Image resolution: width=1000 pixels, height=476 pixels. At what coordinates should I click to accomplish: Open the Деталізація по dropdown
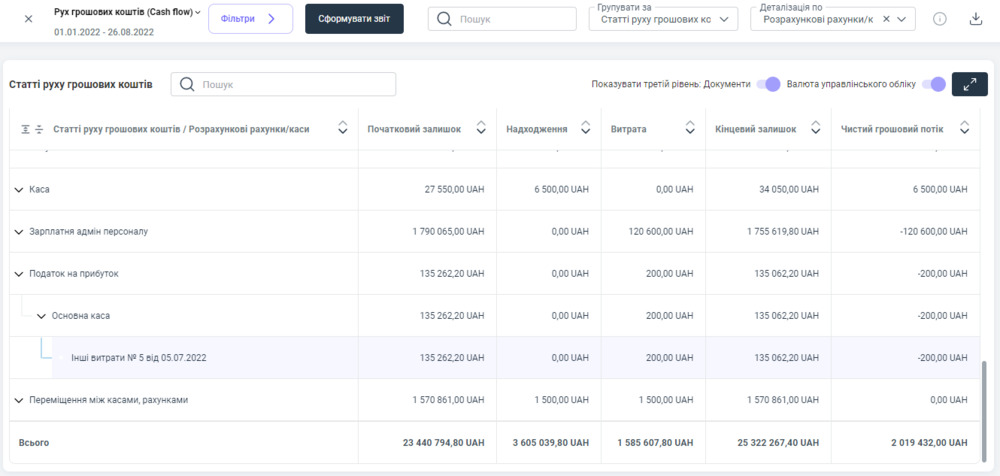(x=902, y=19)
